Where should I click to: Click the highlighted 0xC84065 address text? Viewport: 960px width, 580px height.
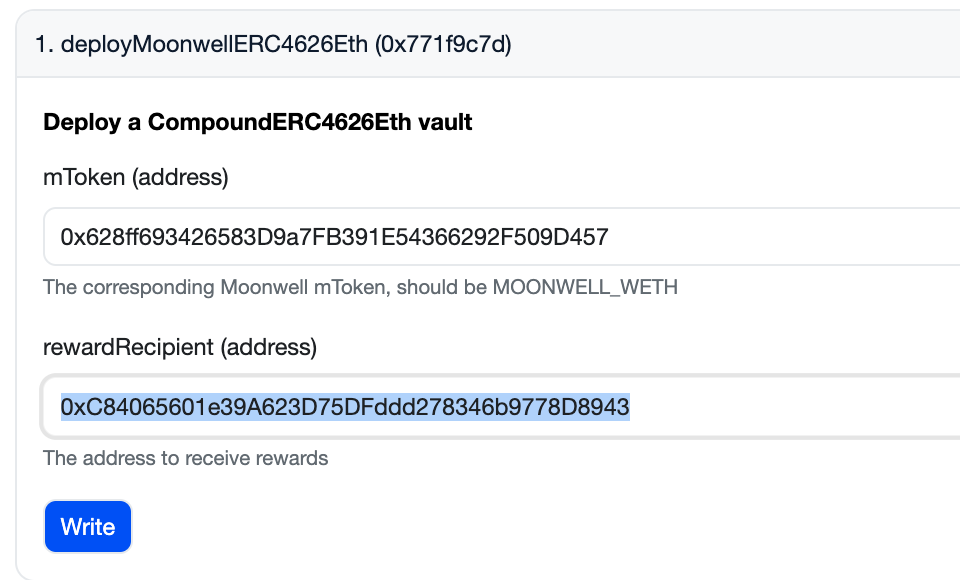[345, 407]
